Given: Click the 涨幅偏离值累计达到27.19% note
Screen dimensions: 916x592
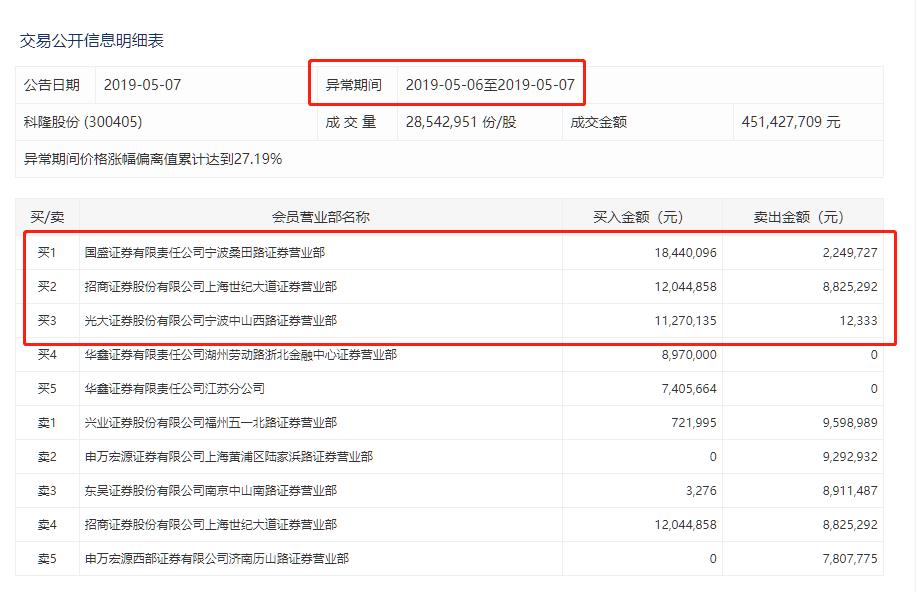Looking at the screenshot, I should (x=153, y=158).
